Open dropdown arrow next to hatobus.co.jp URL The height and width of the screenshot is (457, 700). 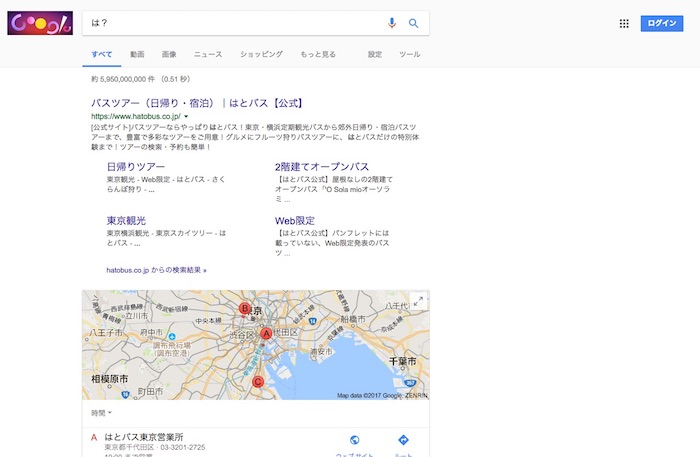tap(186, 117)
